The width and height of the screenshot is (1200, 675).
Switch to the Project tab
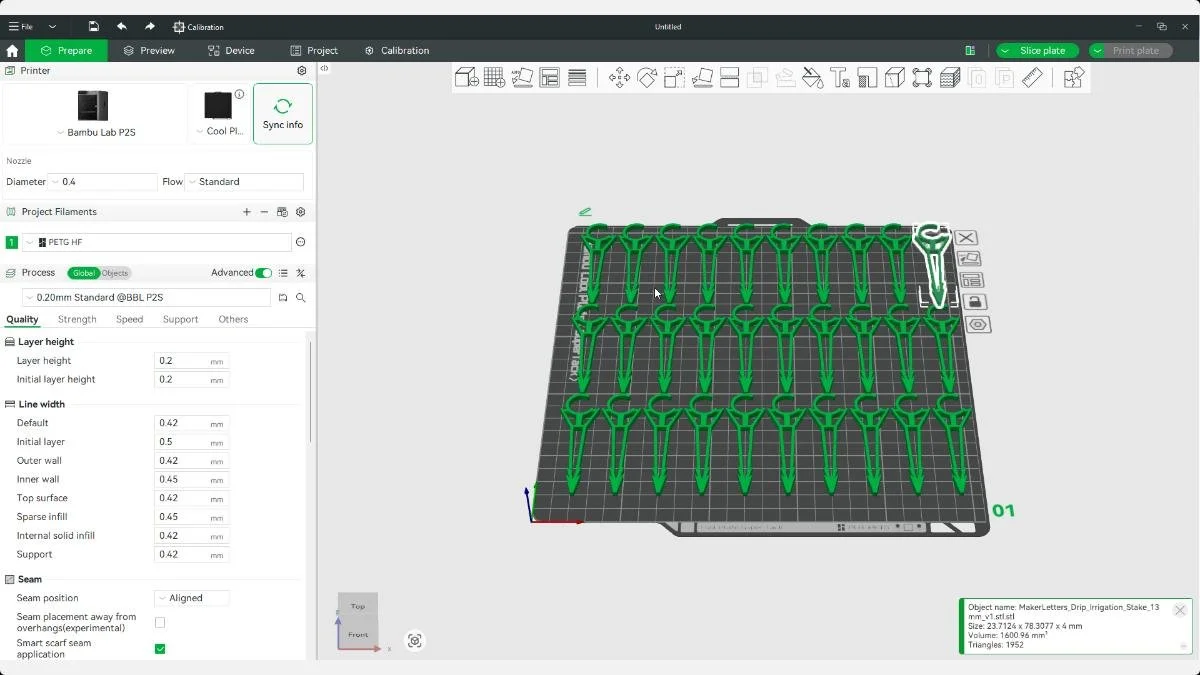[314, 50]
